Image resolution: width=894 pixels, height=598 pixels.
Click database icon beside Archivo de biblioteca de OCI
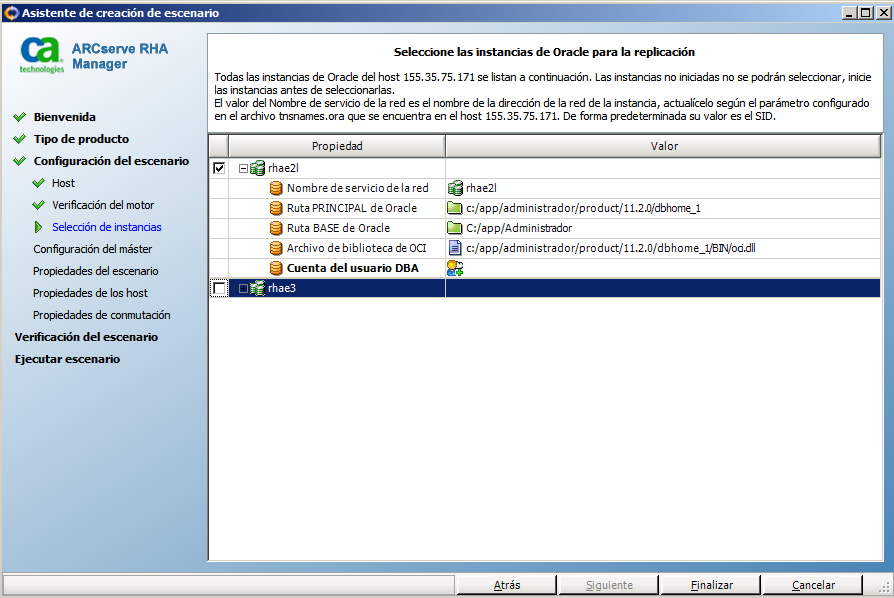tap(276, 248)
